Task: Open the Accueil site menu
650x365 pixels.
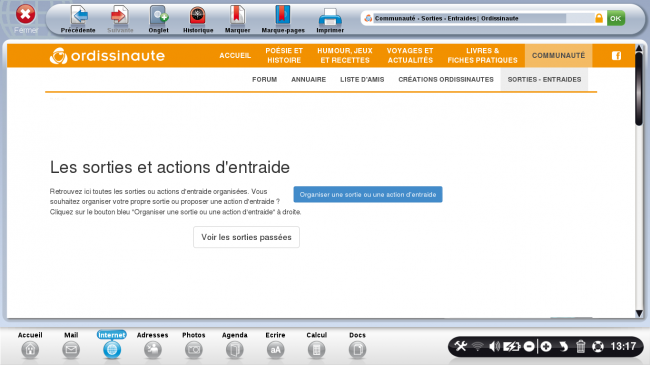Action: [x=235, y=56]
